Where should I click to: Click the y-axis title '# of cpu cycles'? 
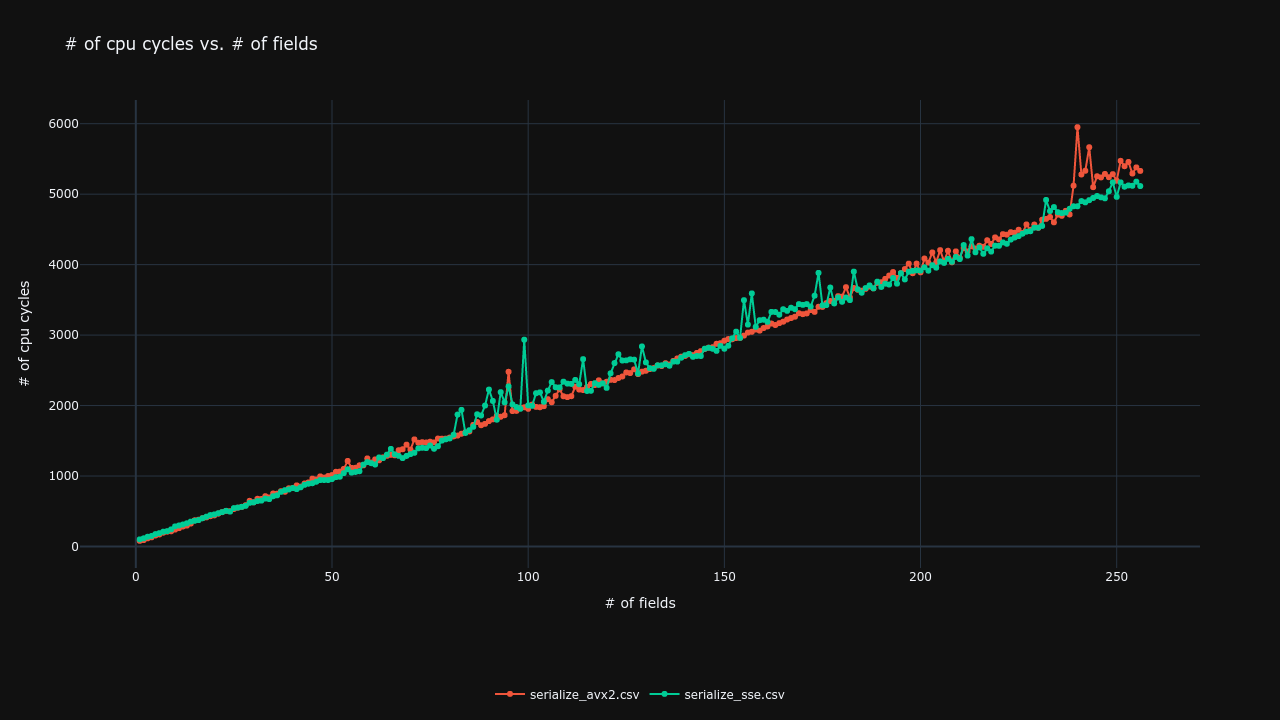pyautogui.click(x=25, y=333)
